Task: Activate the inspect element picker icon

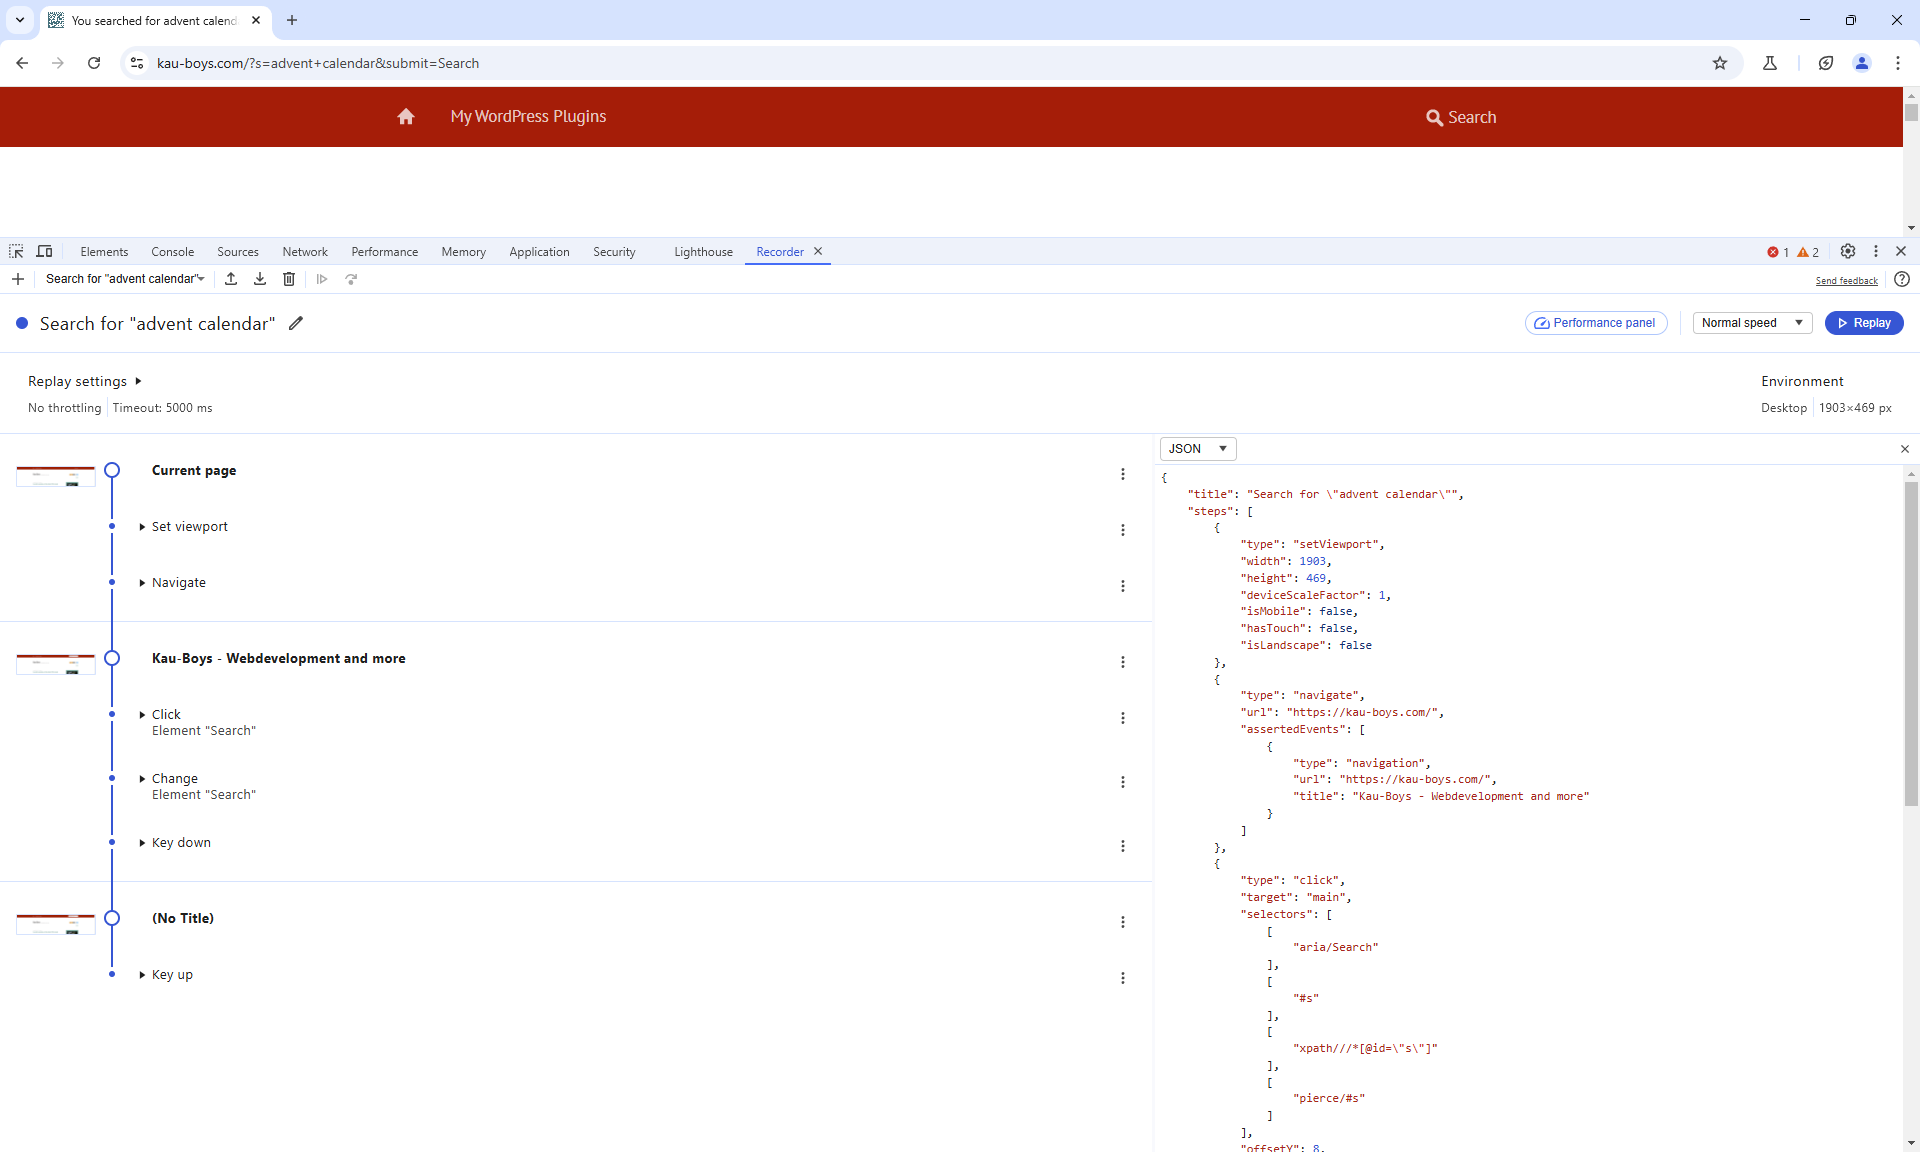Action: coord(16,252)
